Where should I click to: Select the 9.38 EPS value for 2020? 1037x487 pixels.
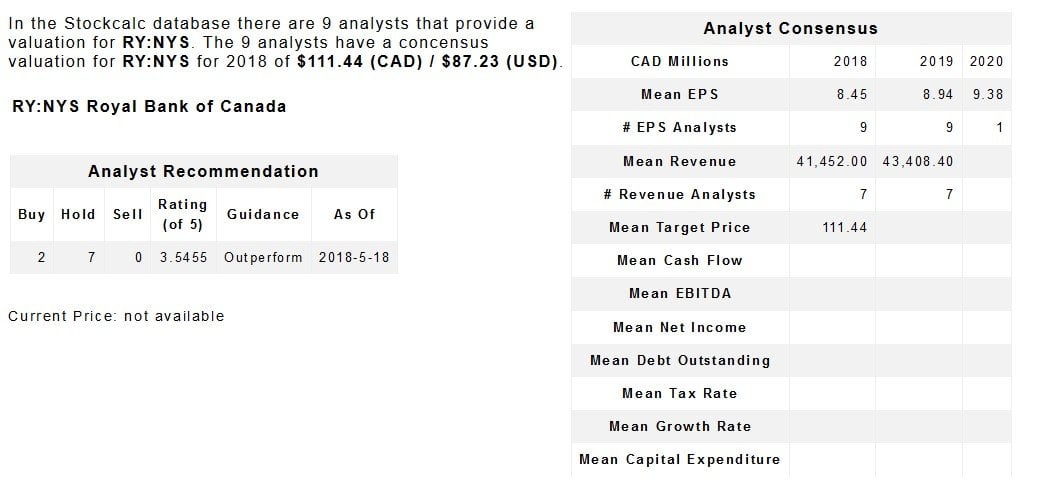click(x=987, y=94)
